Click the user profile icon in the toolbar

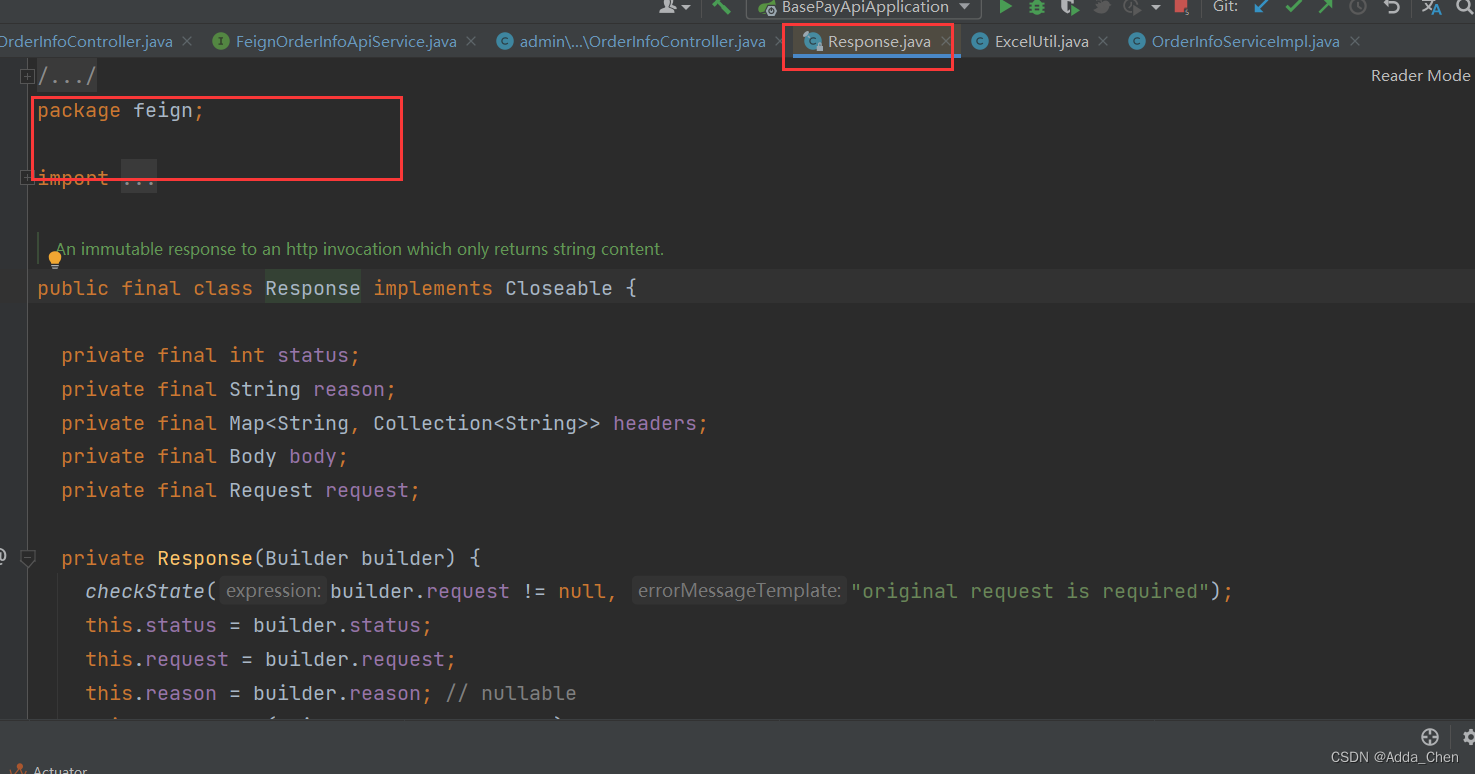pyautogui.click(x=669, y=8)
